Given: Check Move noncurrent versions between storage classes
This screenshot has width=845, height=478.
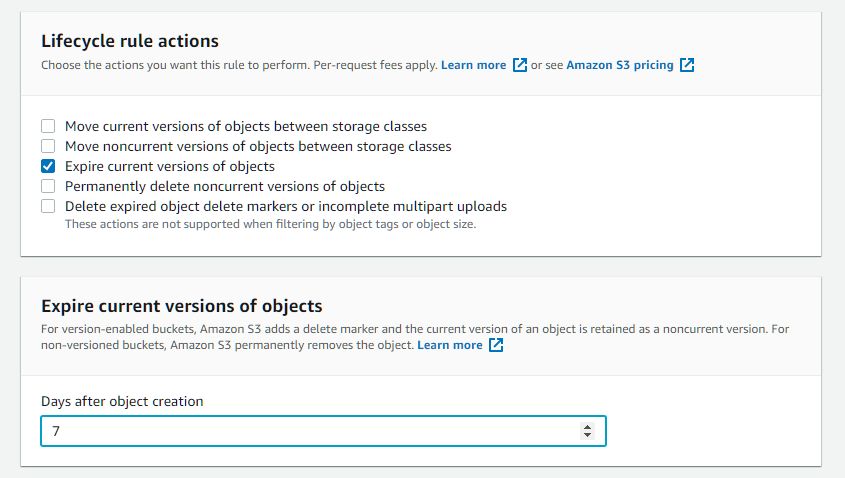Looking at the screenshot, I should coord(48,146).
